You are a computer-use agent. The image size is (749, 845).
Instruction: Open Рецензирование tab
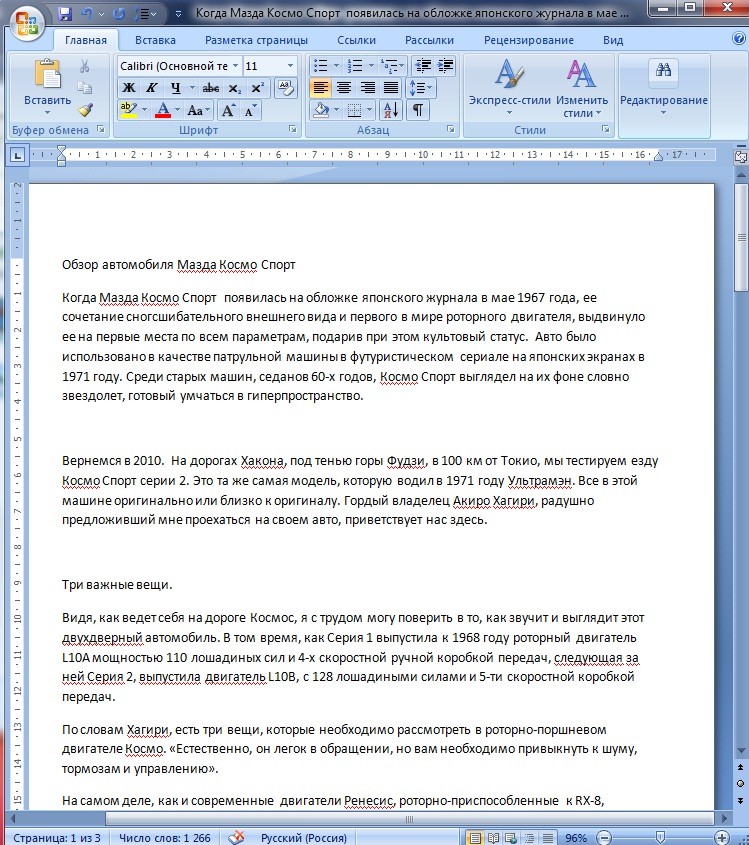click(529, 40)
